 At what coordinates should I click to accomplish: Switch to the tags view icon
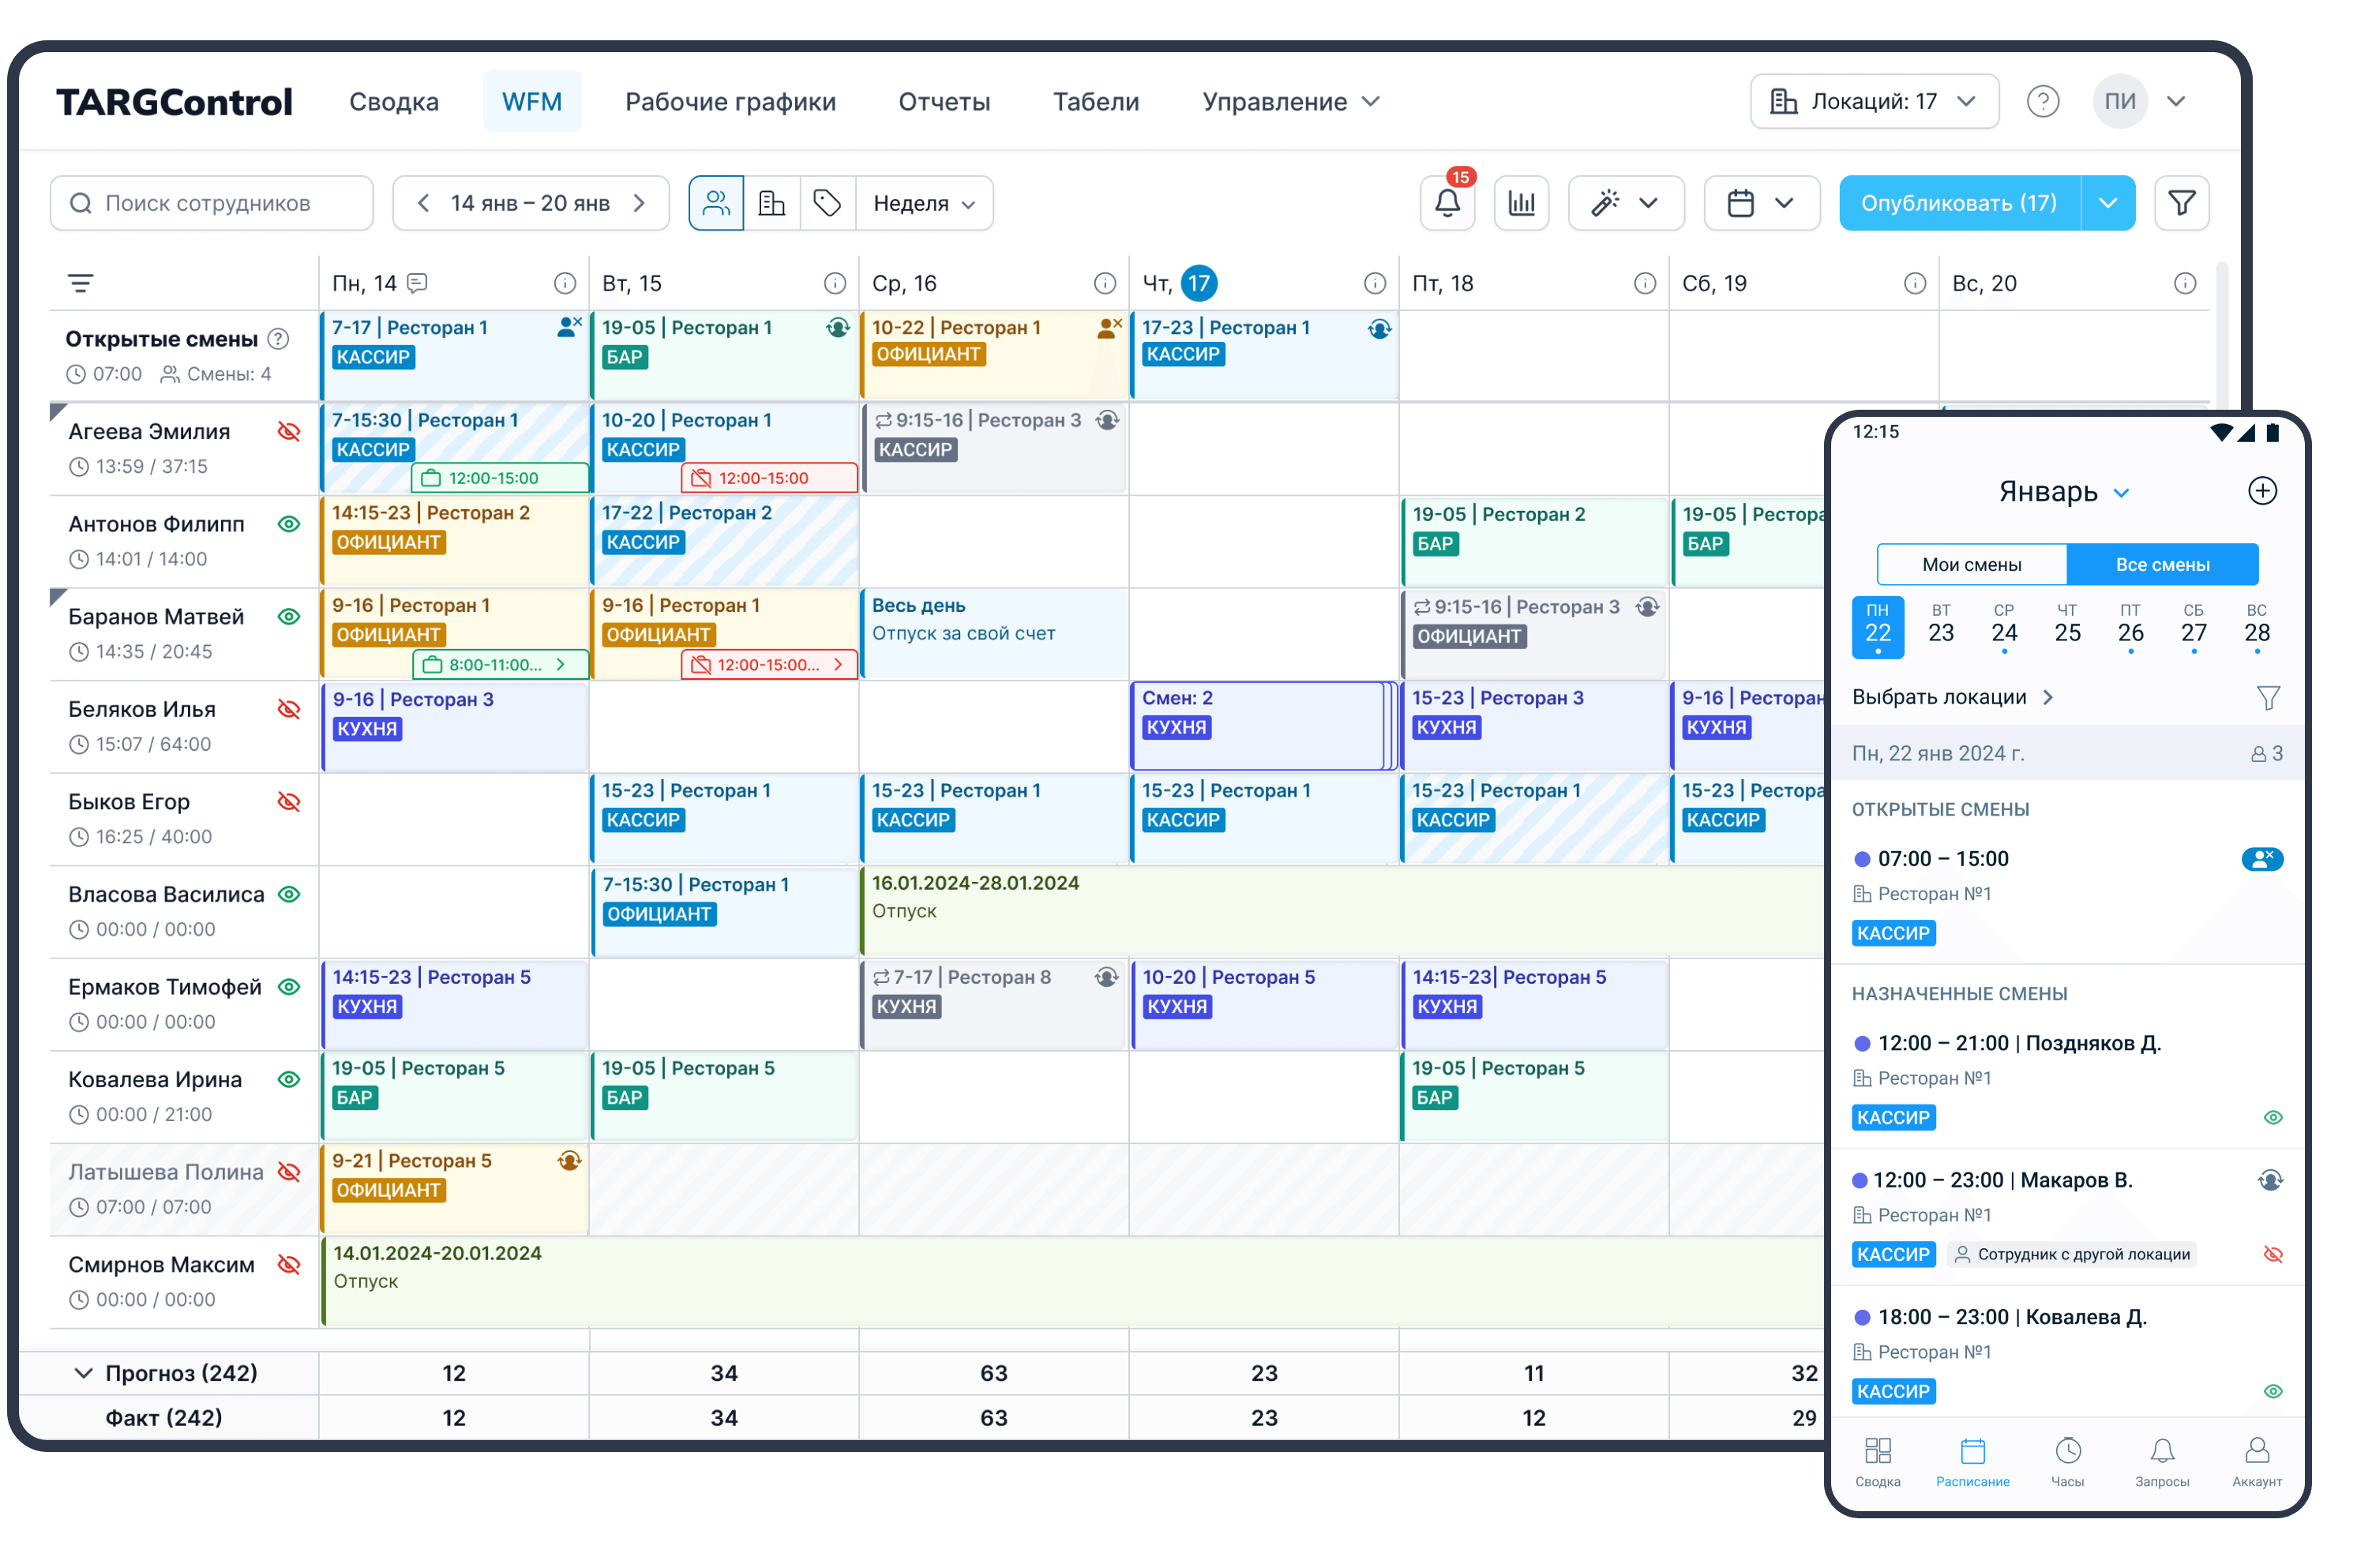point(827,203)
